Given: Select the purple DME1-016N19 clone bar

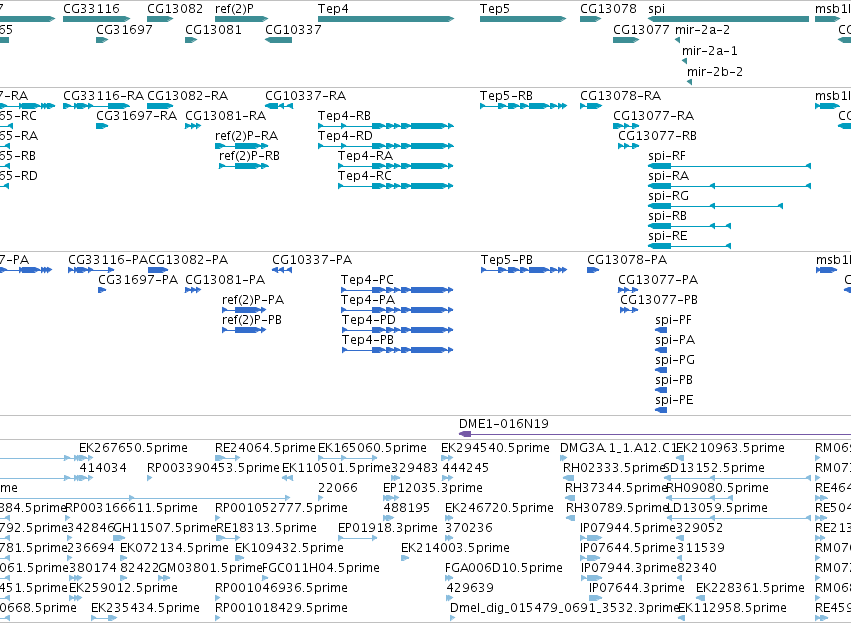Looking at the screenshot, I should (655, 434).
